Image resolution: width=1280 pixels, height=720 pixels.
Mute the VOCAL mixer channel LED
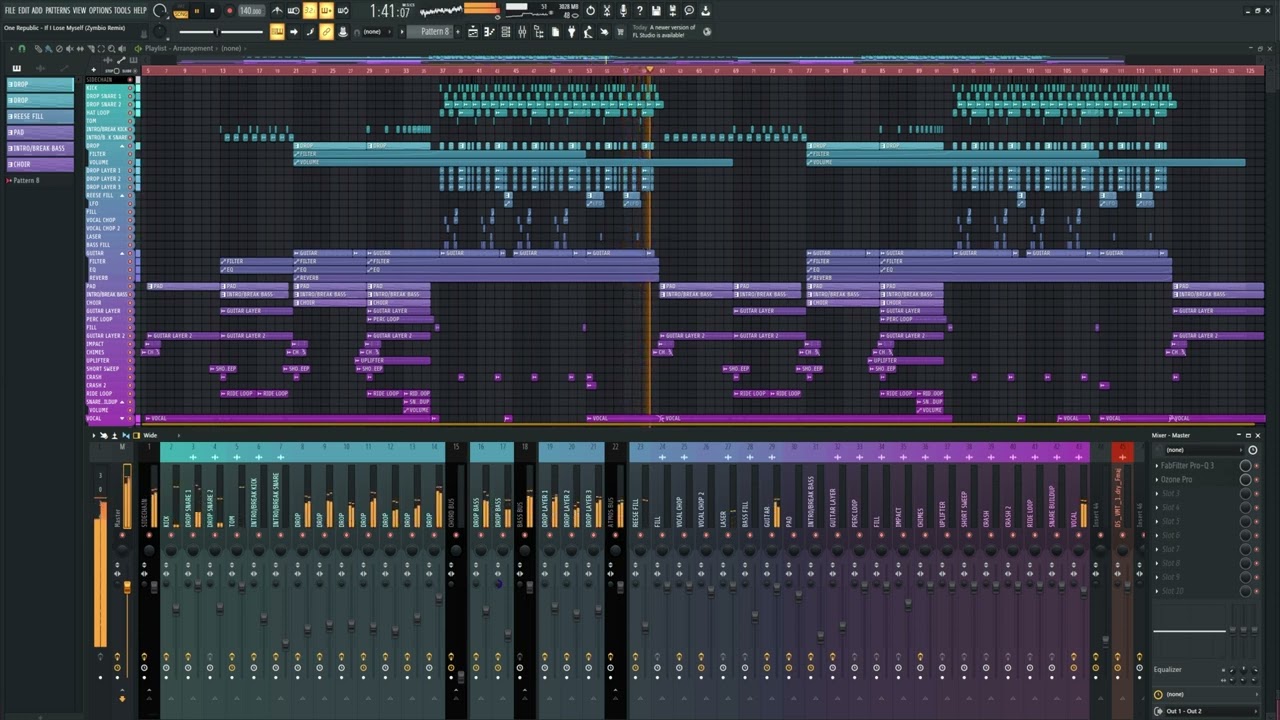pyautogui.click(x=1078, y=535)
